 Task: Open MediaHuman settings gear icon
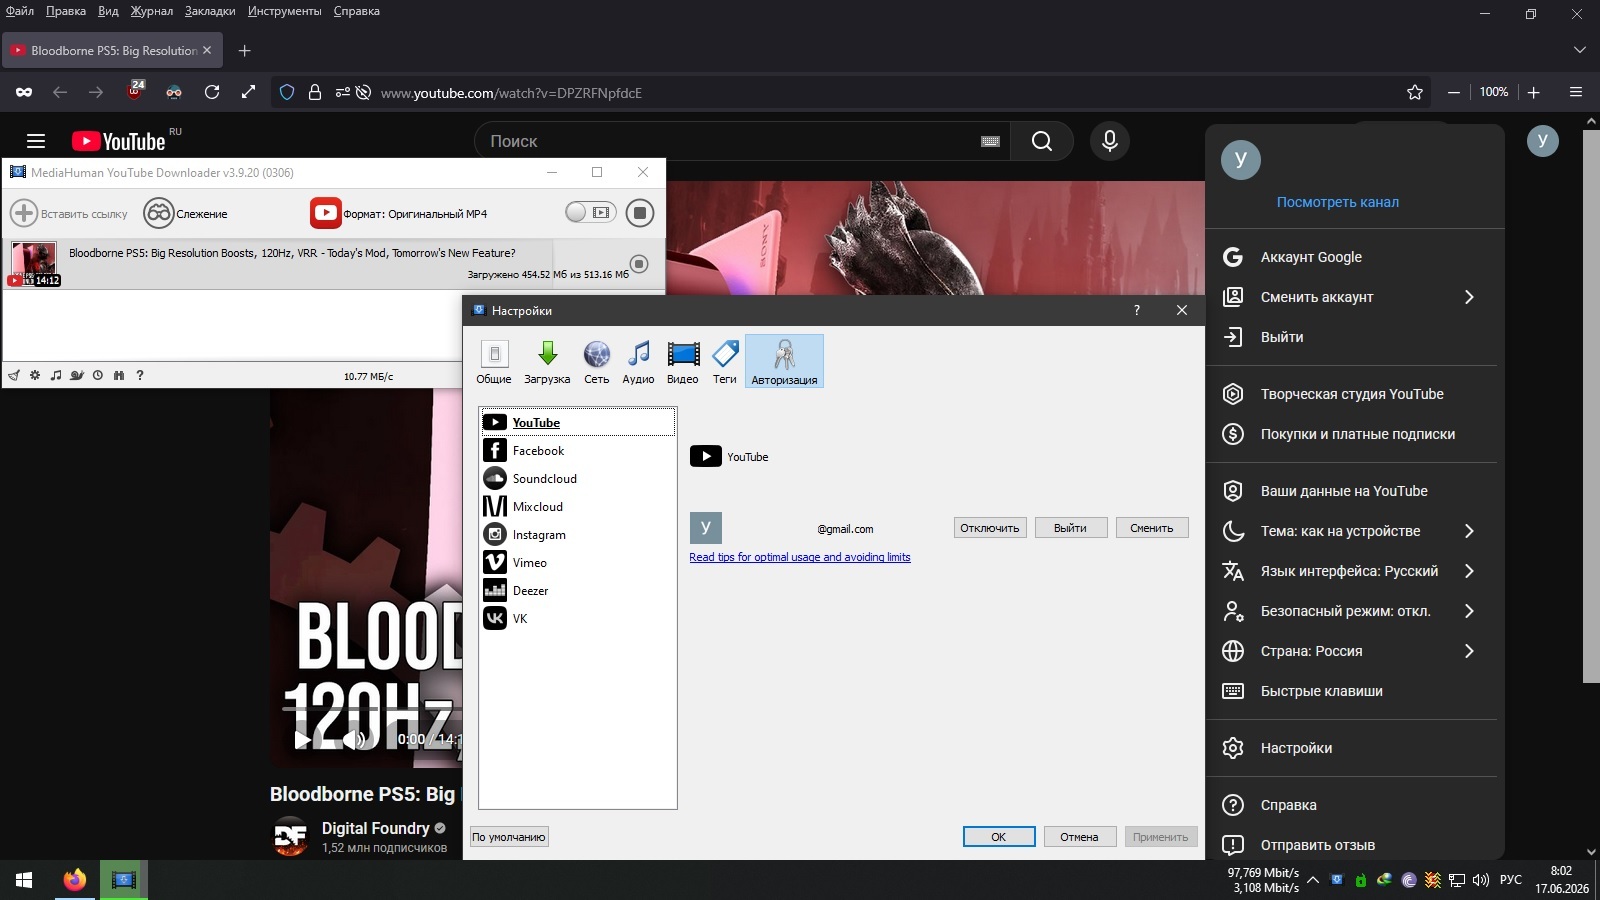pyautogui.click(x=35, y=376)
